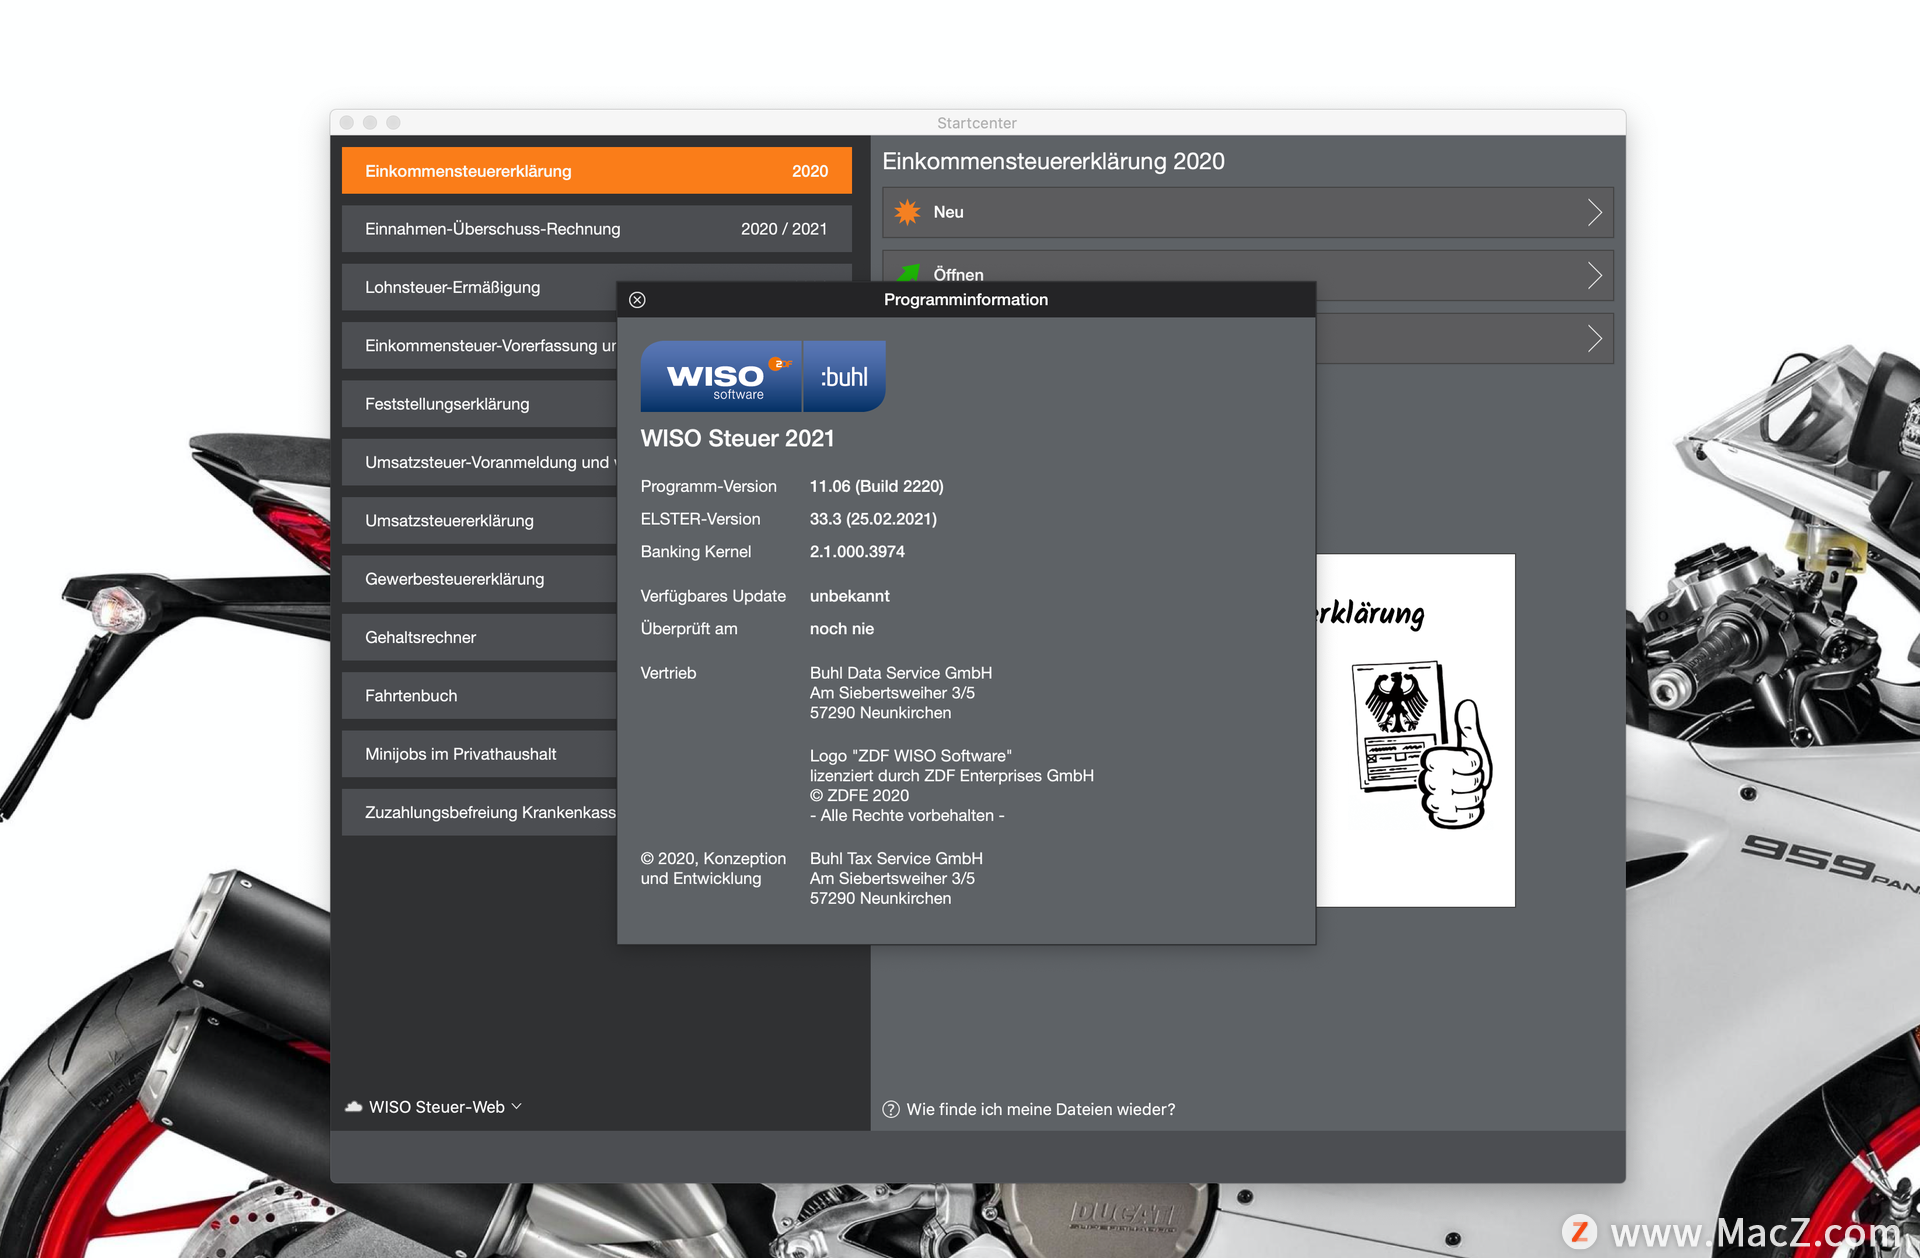1920x1258 pixels.
Task: Click Neu to create new declaration
Action: pyautogui.click(x=1248, y=212)
